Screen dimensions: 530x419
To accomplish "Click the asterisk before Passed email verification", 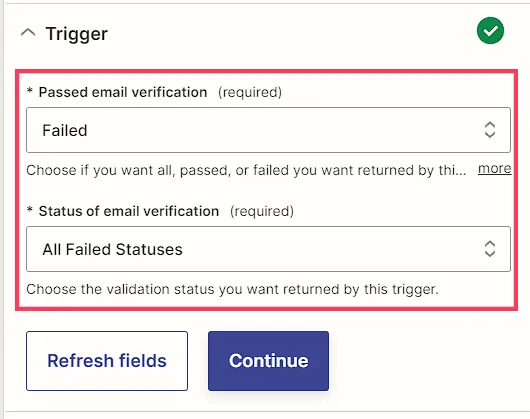I will coord(30,91).
